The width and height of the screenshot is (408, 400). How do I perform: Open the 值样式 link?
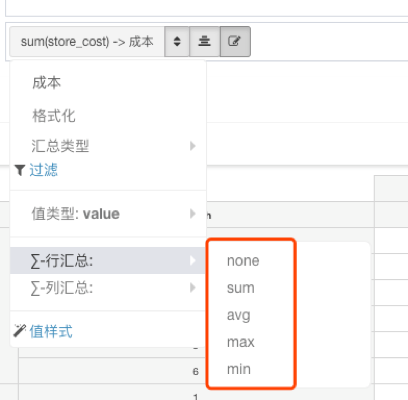51,331
